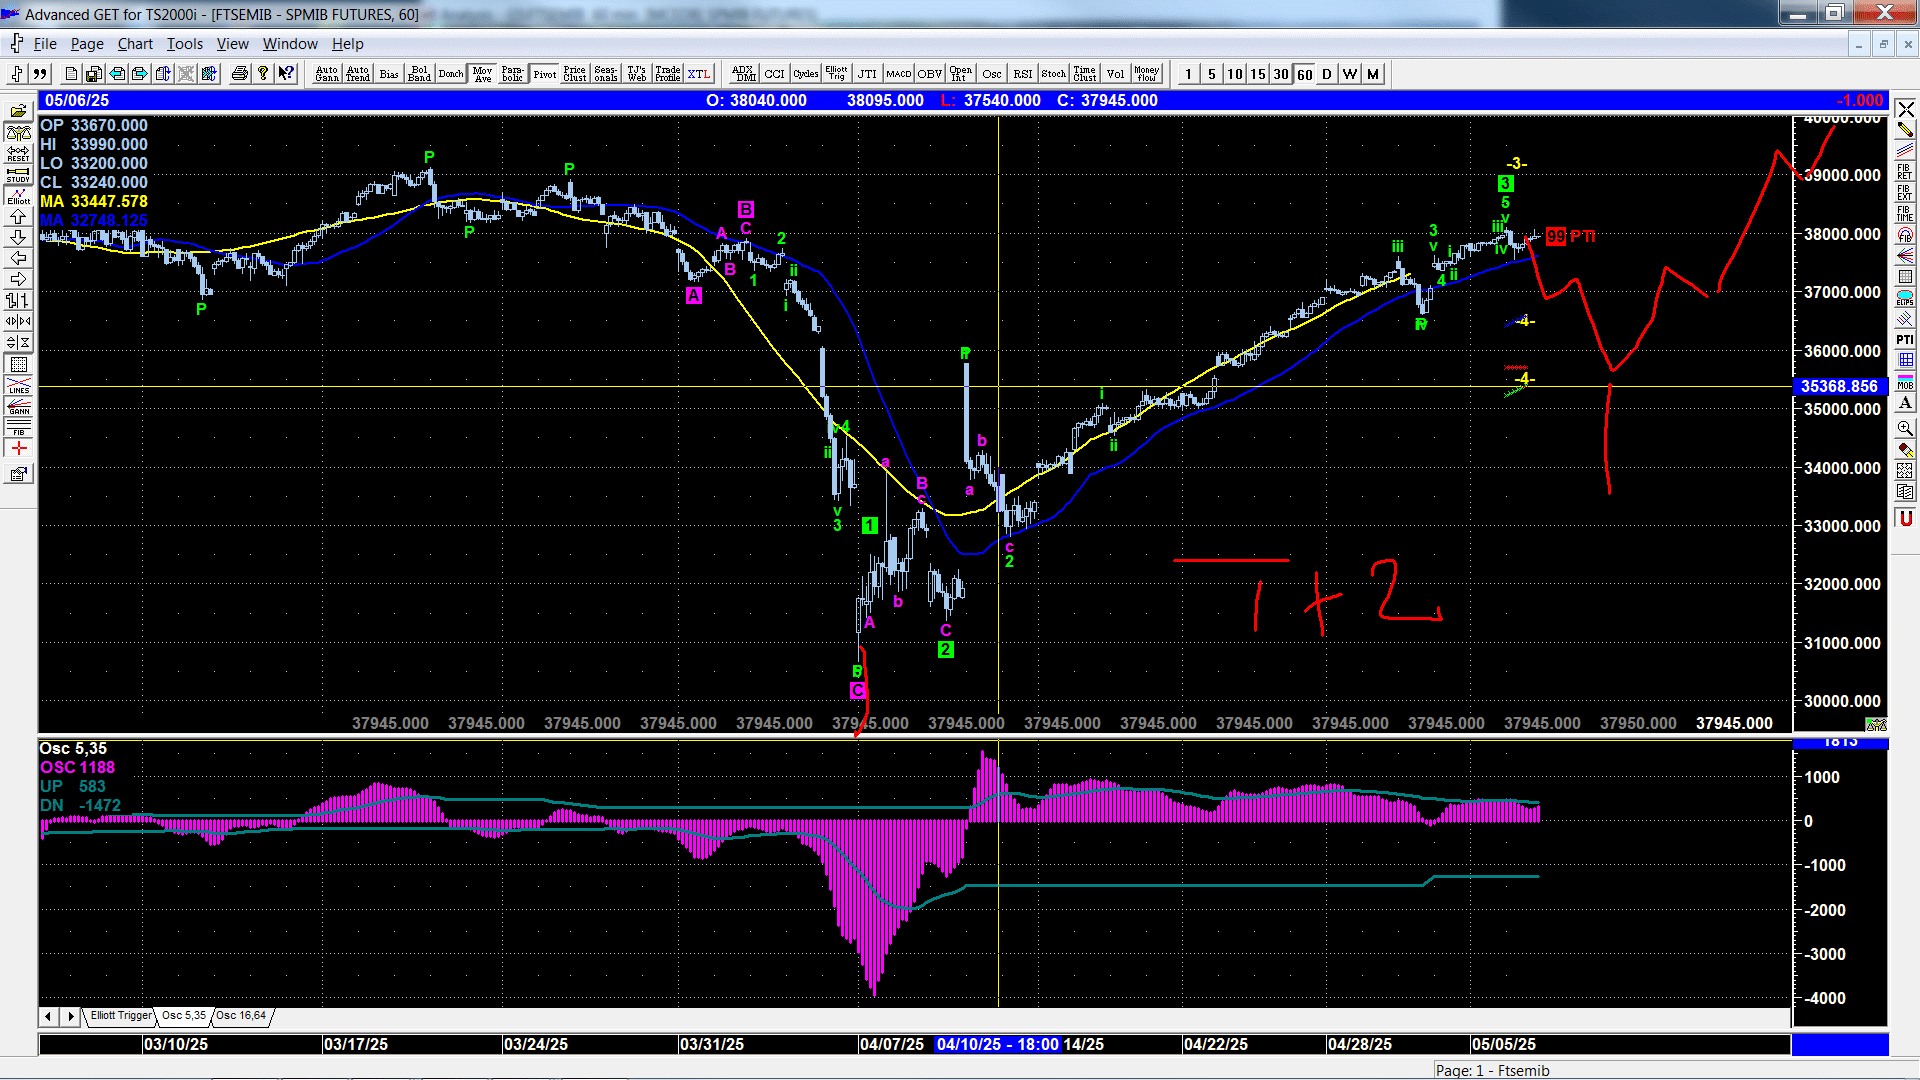The image size is (1920, 1080).
Task: Open the File menu
Action: coord(45,44)
